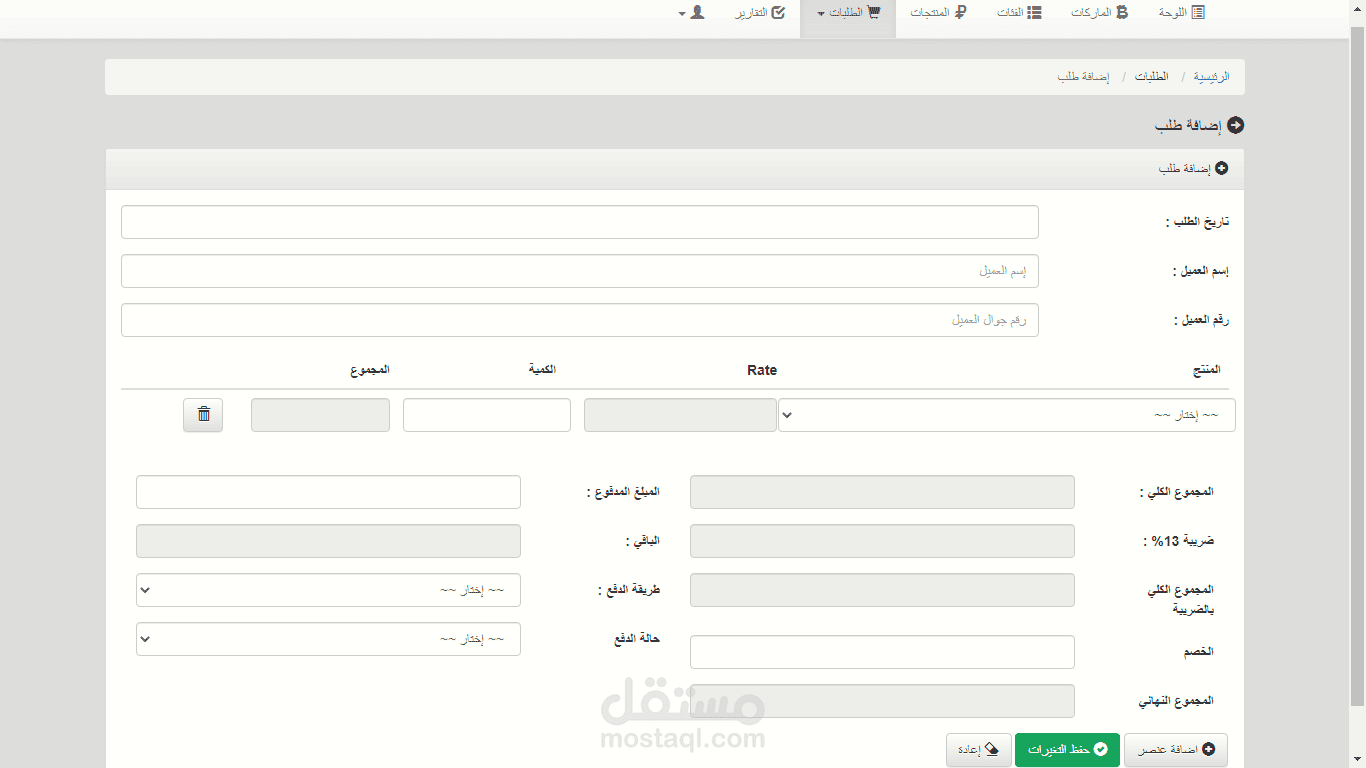Click the shopping cart icon in navbar
Image resolution: width=1366 pixels, height=768 pixels.
[874, 12]
